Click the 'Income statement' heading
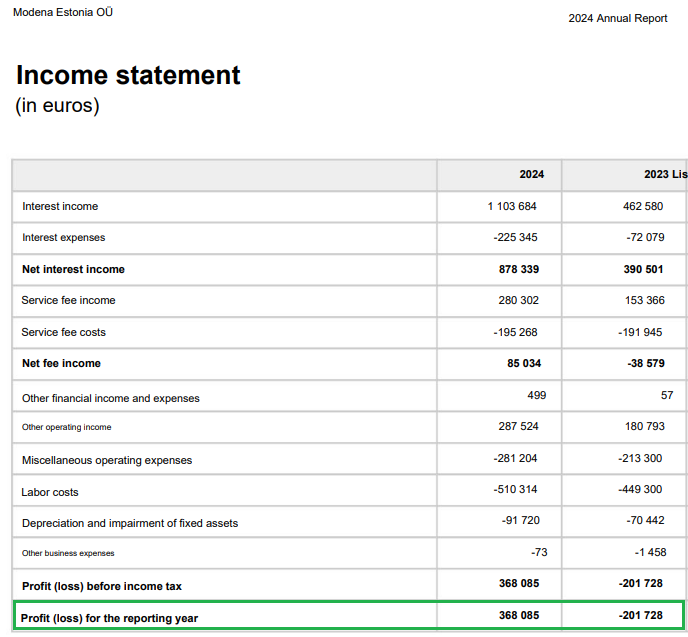 click(x=128, y=76)
